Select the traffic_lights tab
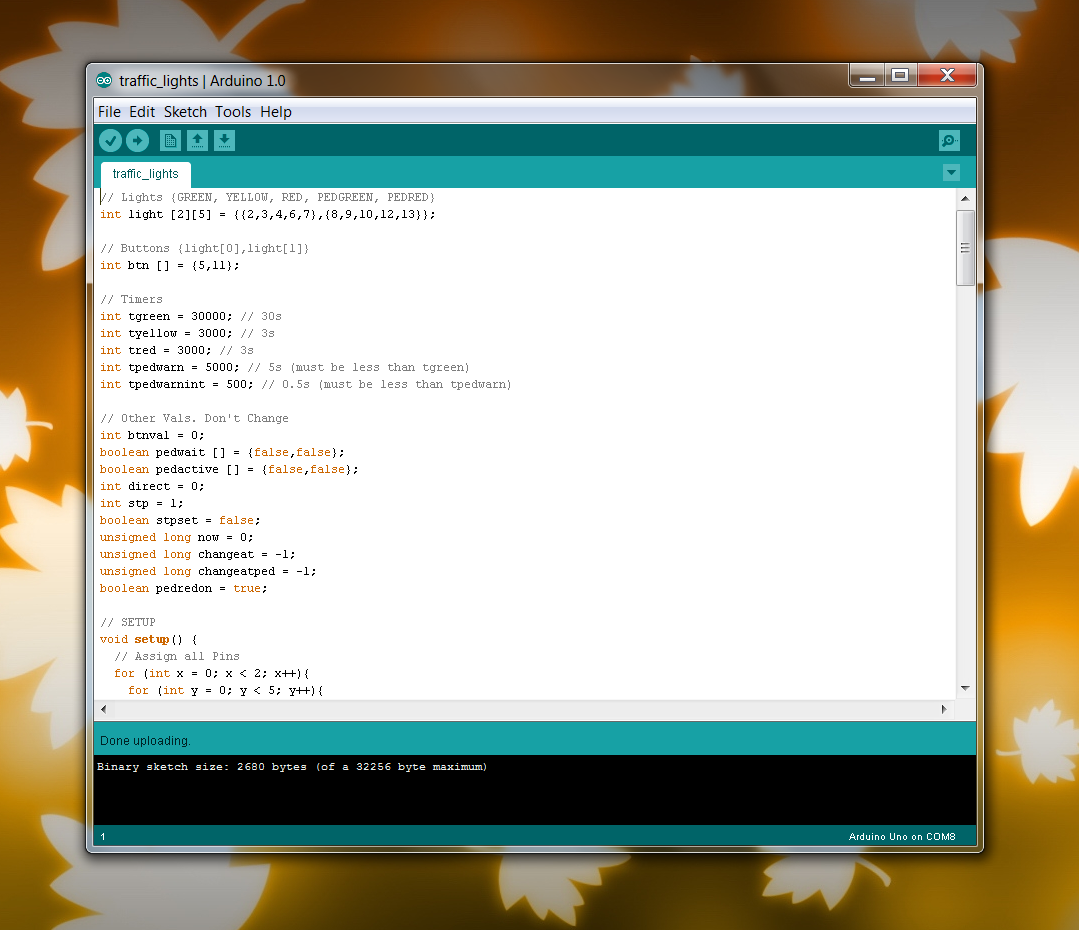This screenshot has height=930, width=1079. (x=145, y=174)
